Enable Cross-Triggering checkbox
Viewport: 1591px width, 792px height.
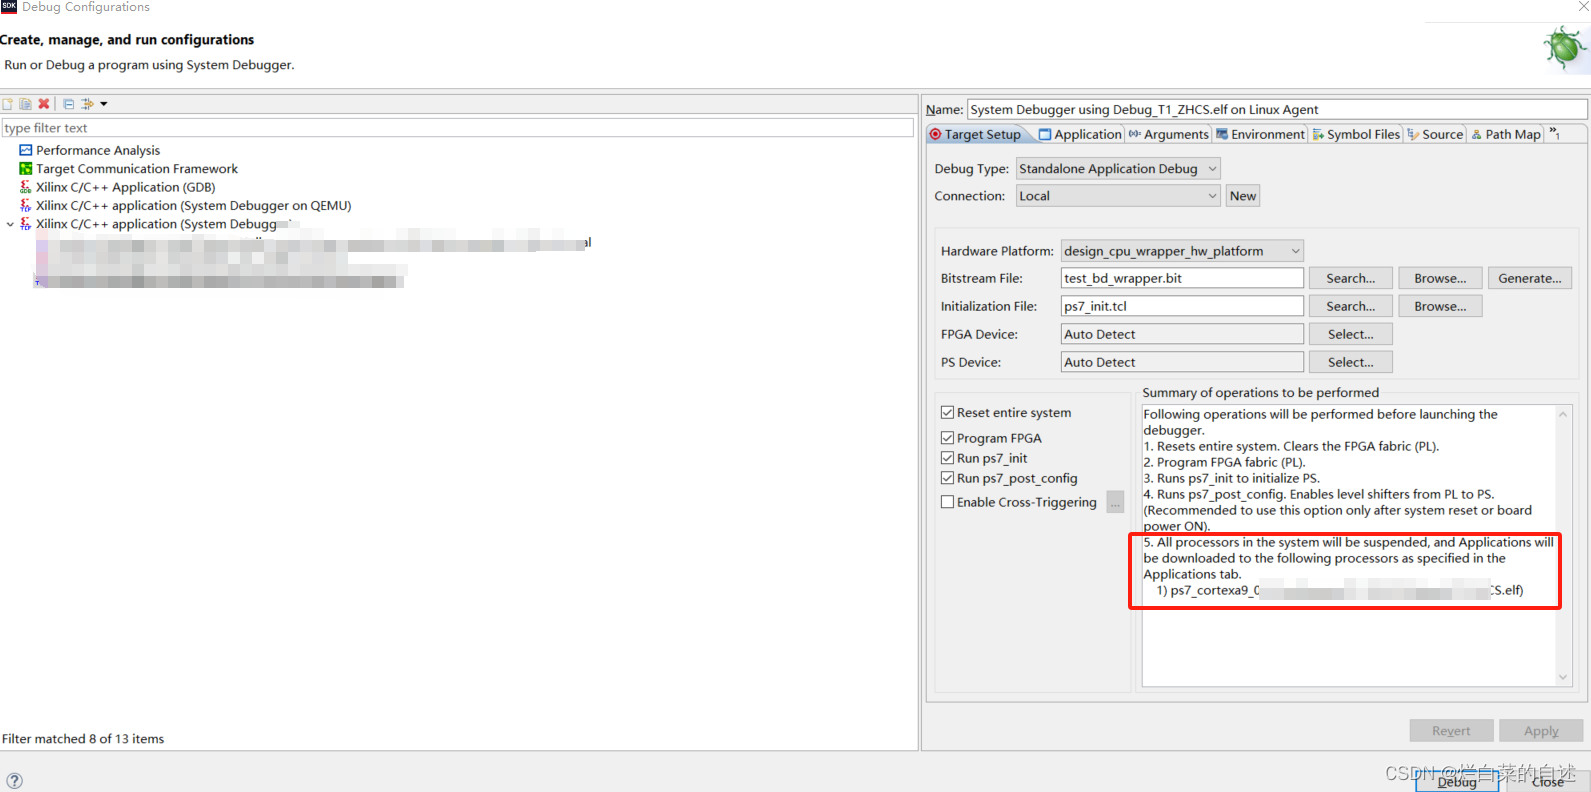(x=947, y=502)
